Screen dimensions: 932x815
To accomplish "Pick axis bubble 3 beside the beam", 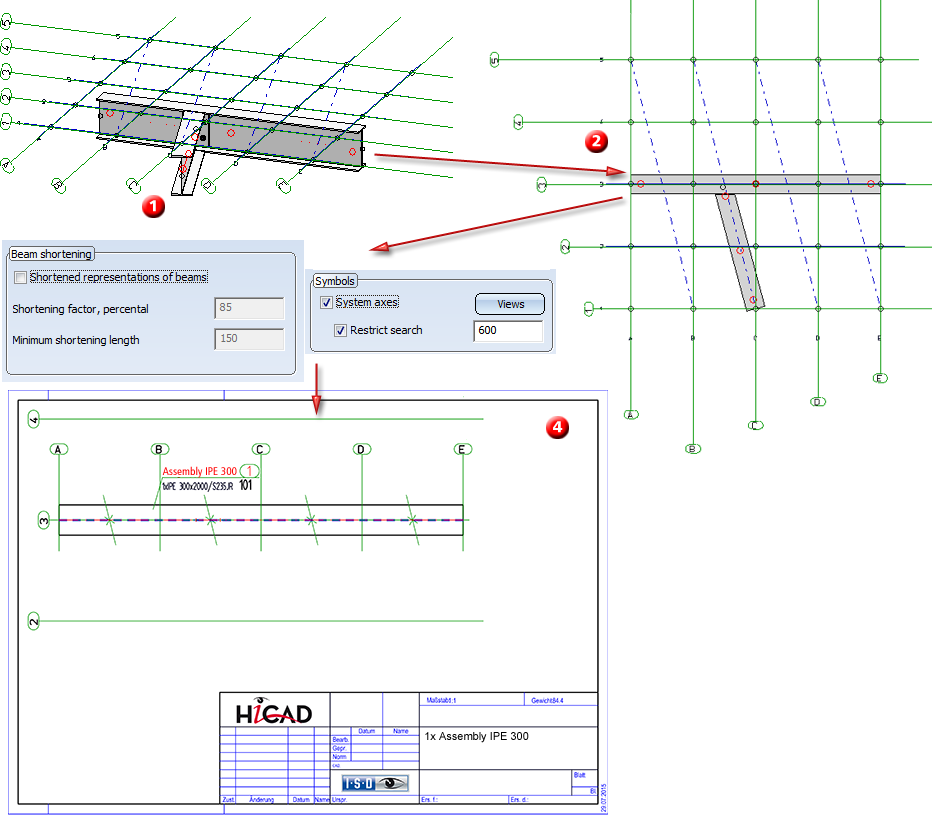I will (43, 520).
